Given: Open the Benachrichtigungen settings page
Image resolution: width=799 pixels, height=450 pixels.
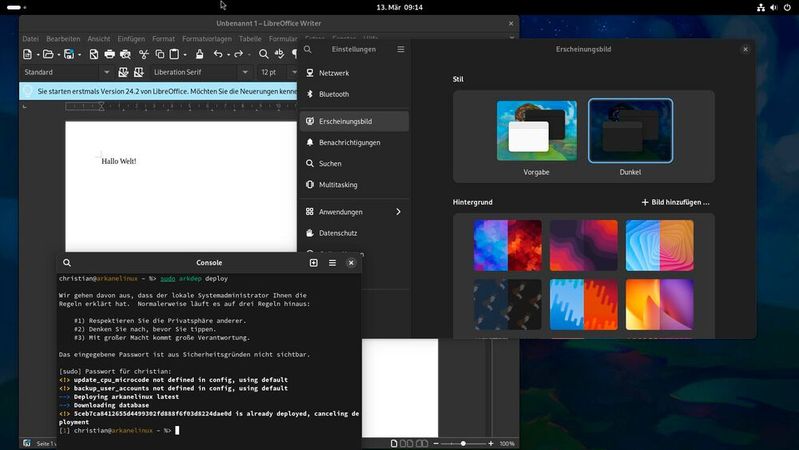Looking at the screenshot, I should (x=354, y=143).
